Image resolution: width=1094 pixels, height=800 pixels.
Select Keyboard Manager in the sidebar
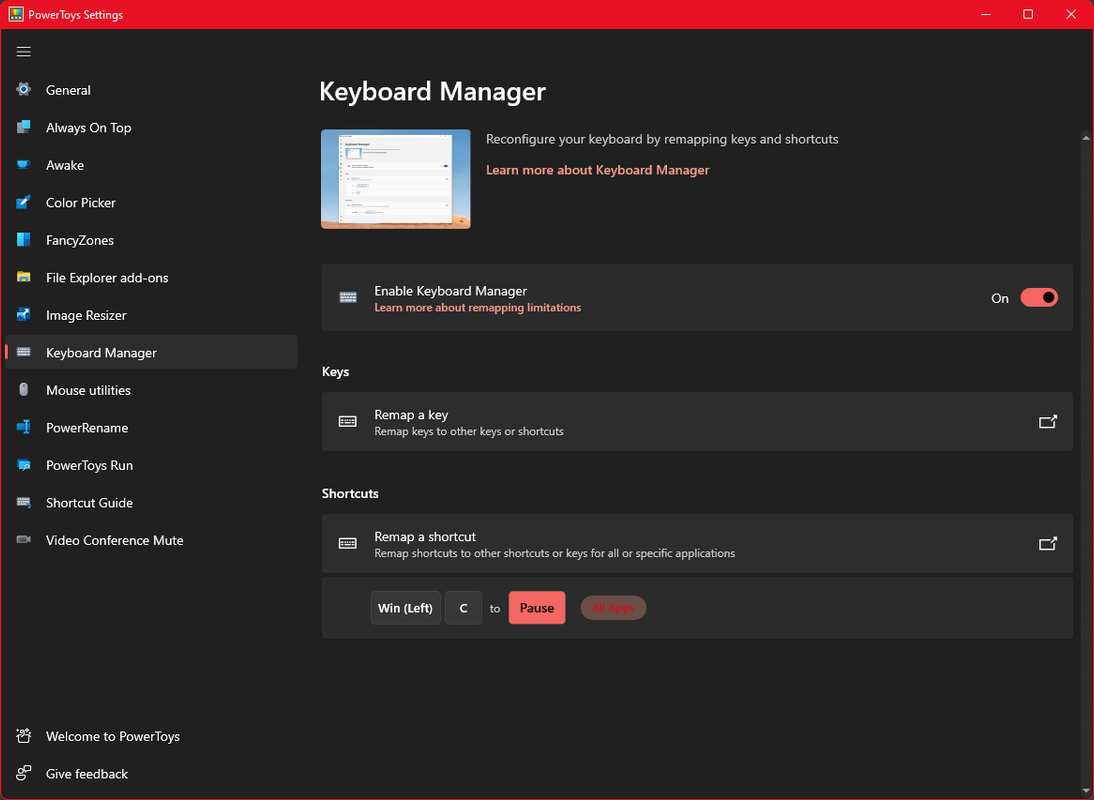coord(151,352)
